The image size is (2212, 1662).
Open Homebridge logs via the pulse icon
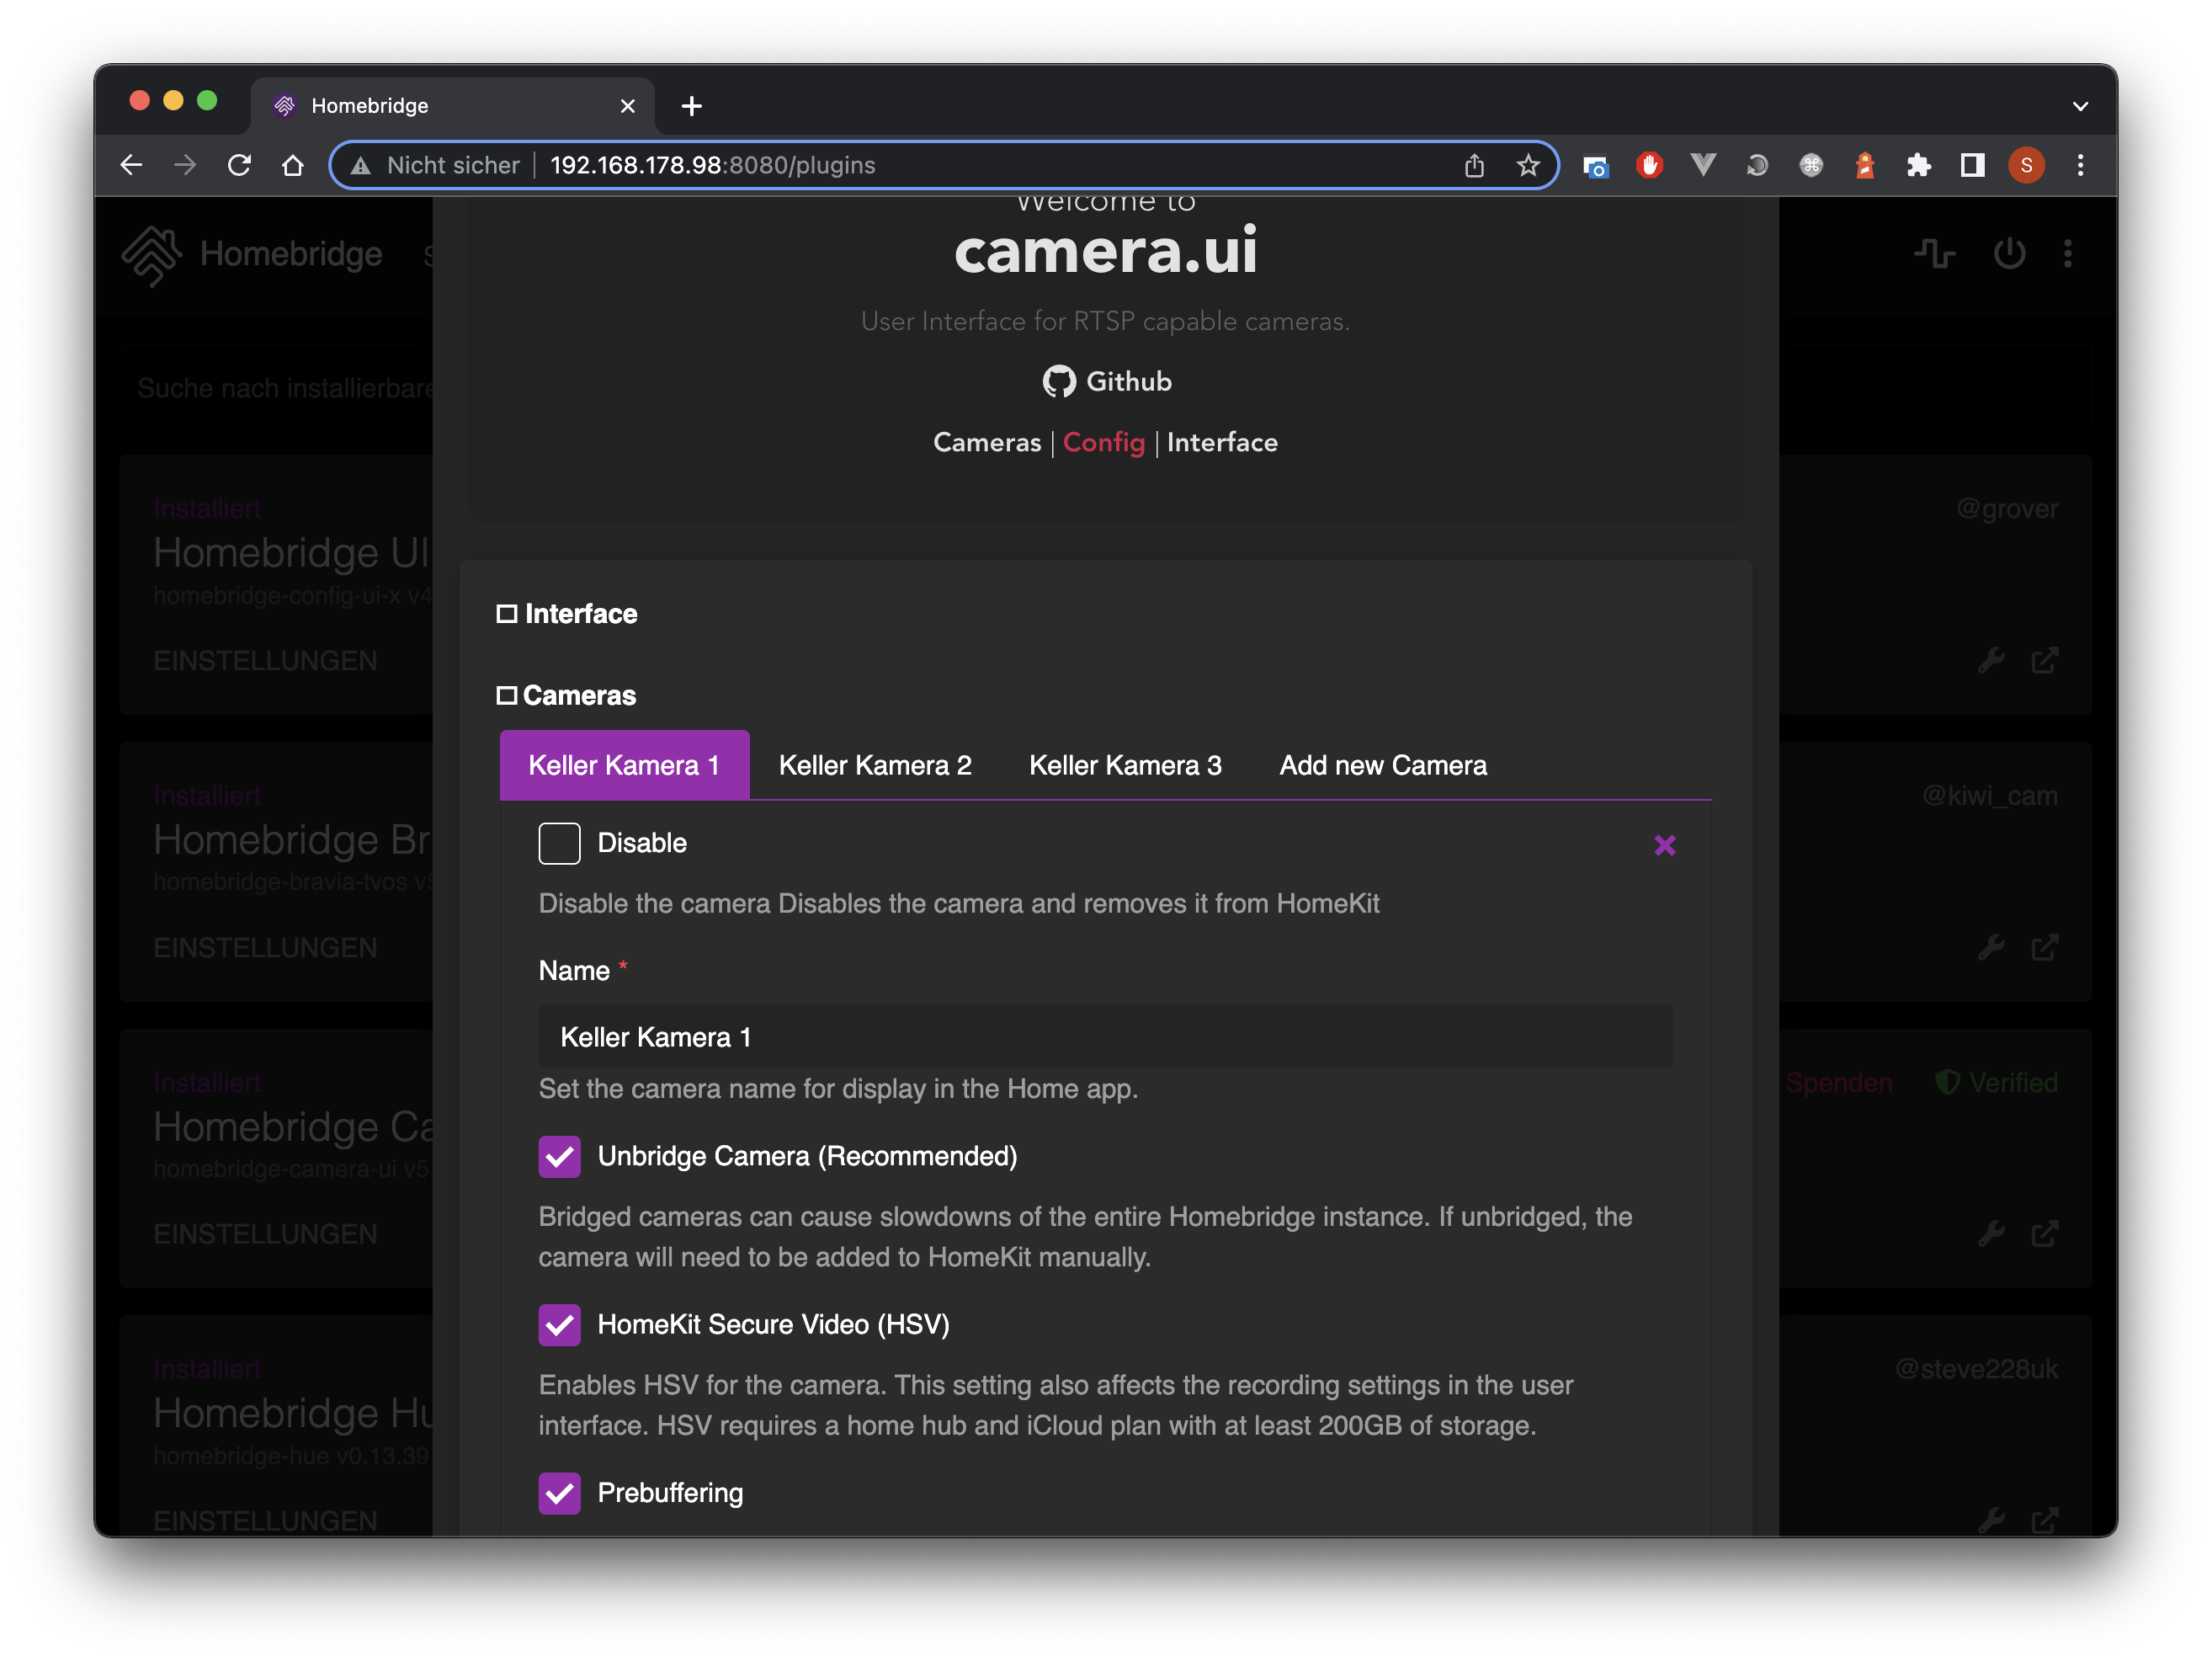1935,254
